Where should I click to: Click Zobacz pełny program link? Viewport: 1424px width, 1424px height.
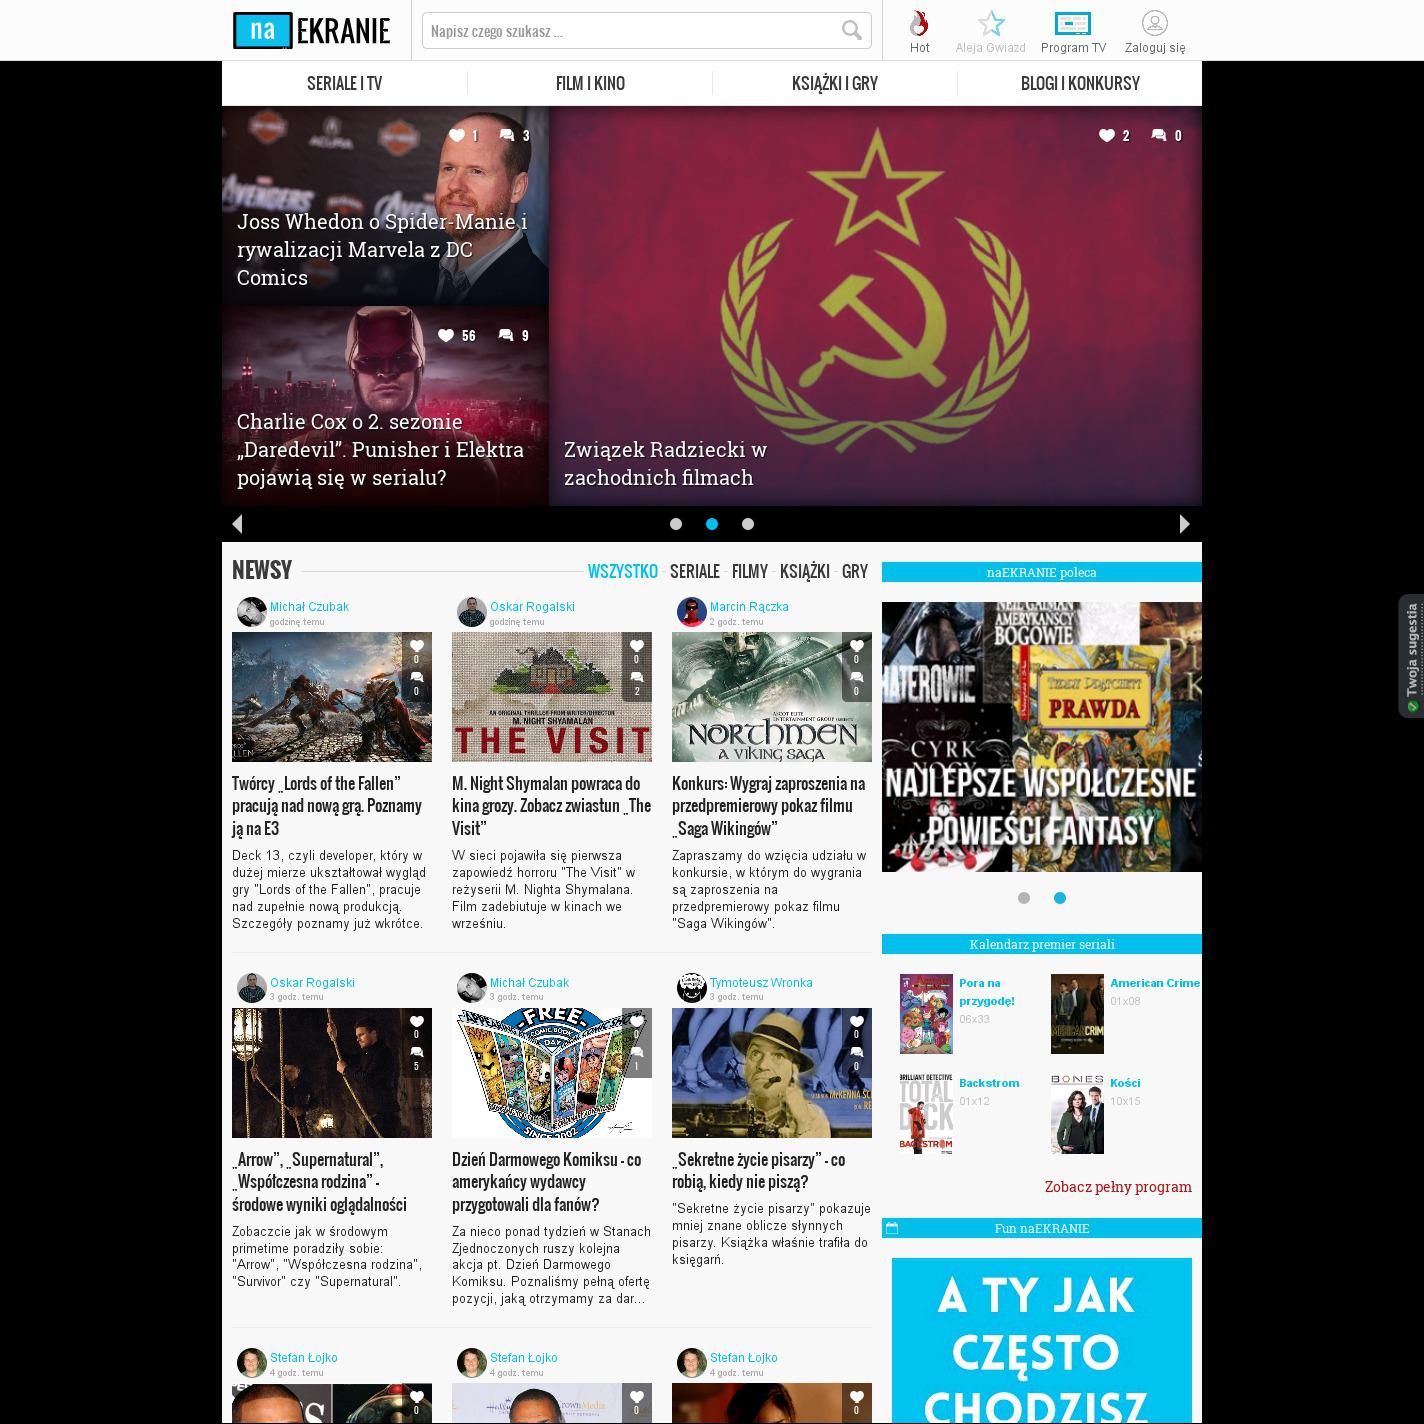tap(1117, 1187)
